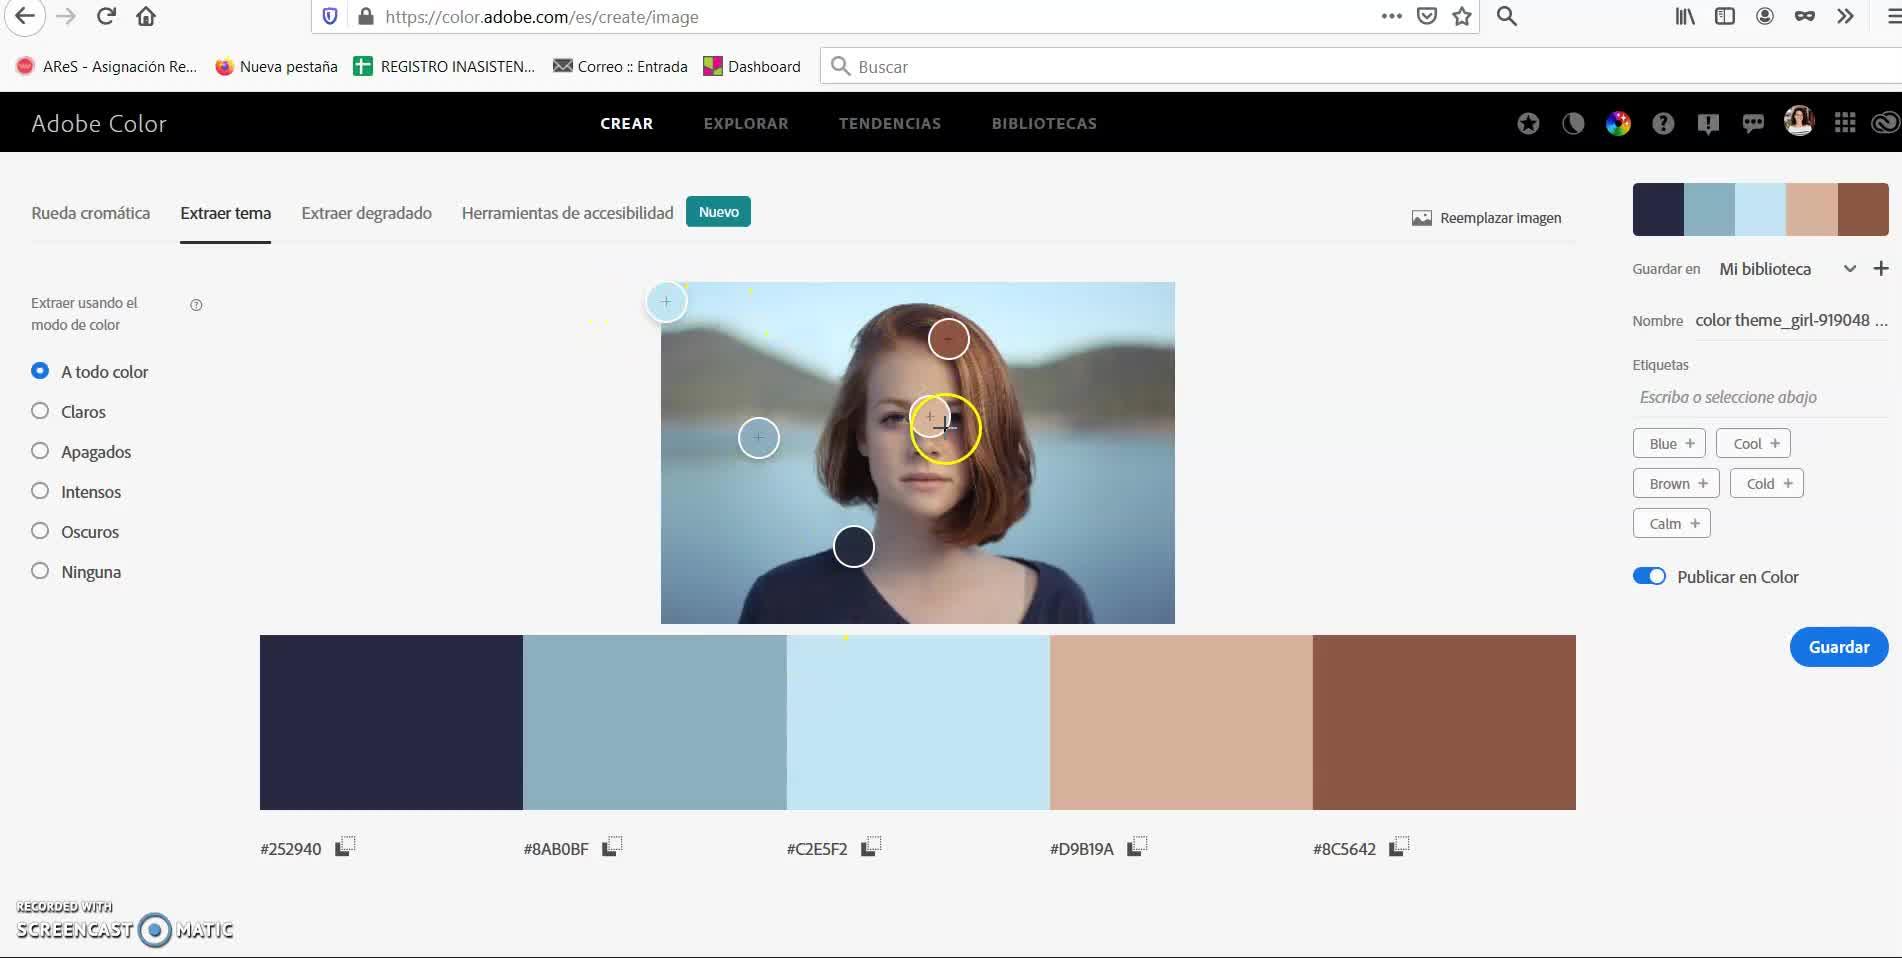Open the help question mark icon
The height and width of the screenshot is (958, 1902).
point(1662,123)
